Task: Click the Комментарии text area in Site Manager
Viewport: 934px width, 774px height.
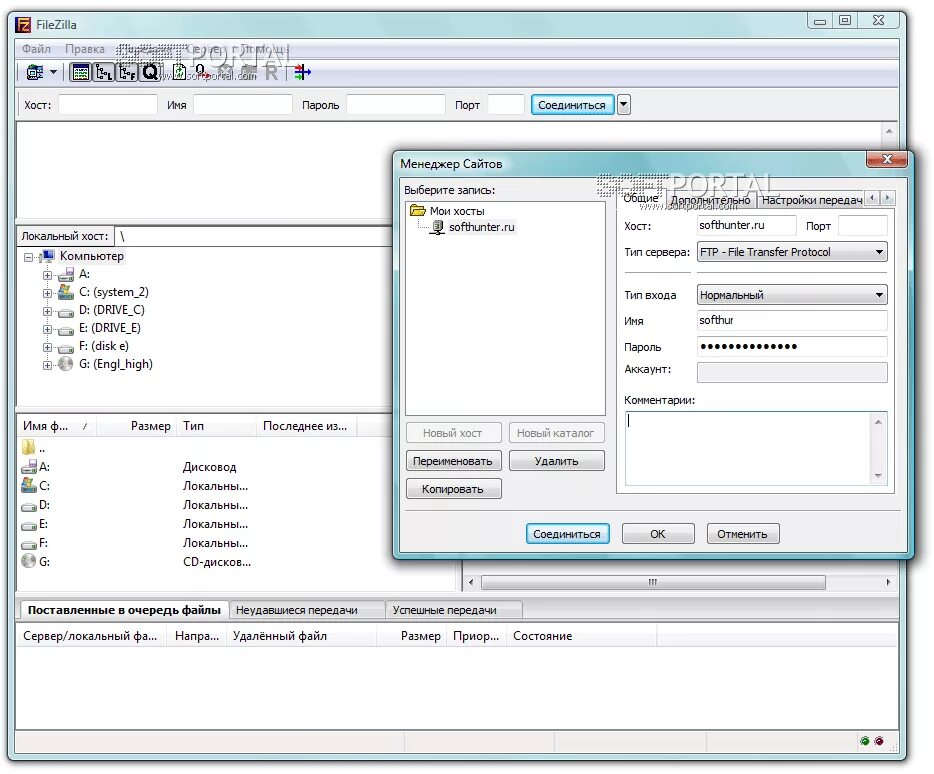Action: click(748, 448)
